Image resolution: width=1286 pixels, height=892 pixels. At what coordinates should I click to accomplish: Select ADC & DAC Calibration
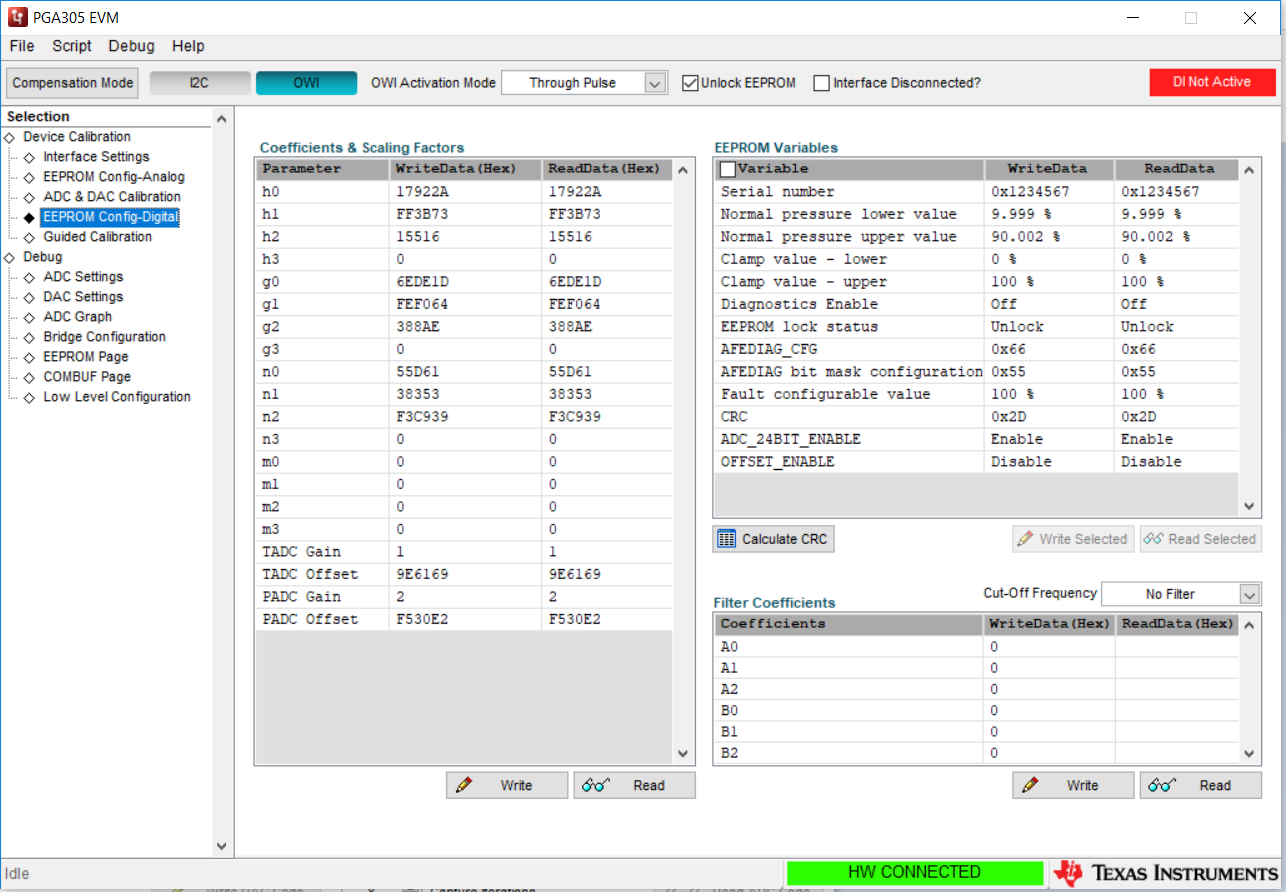[x=112, y=197]
